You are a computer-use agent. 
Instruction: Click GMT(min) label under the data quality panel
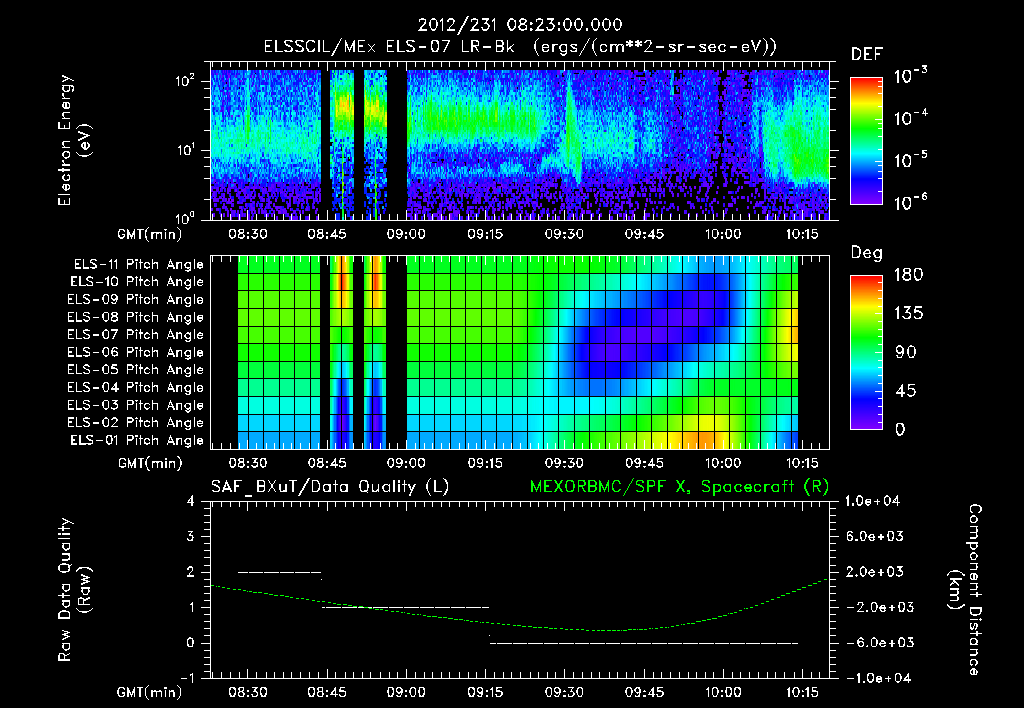150,692
